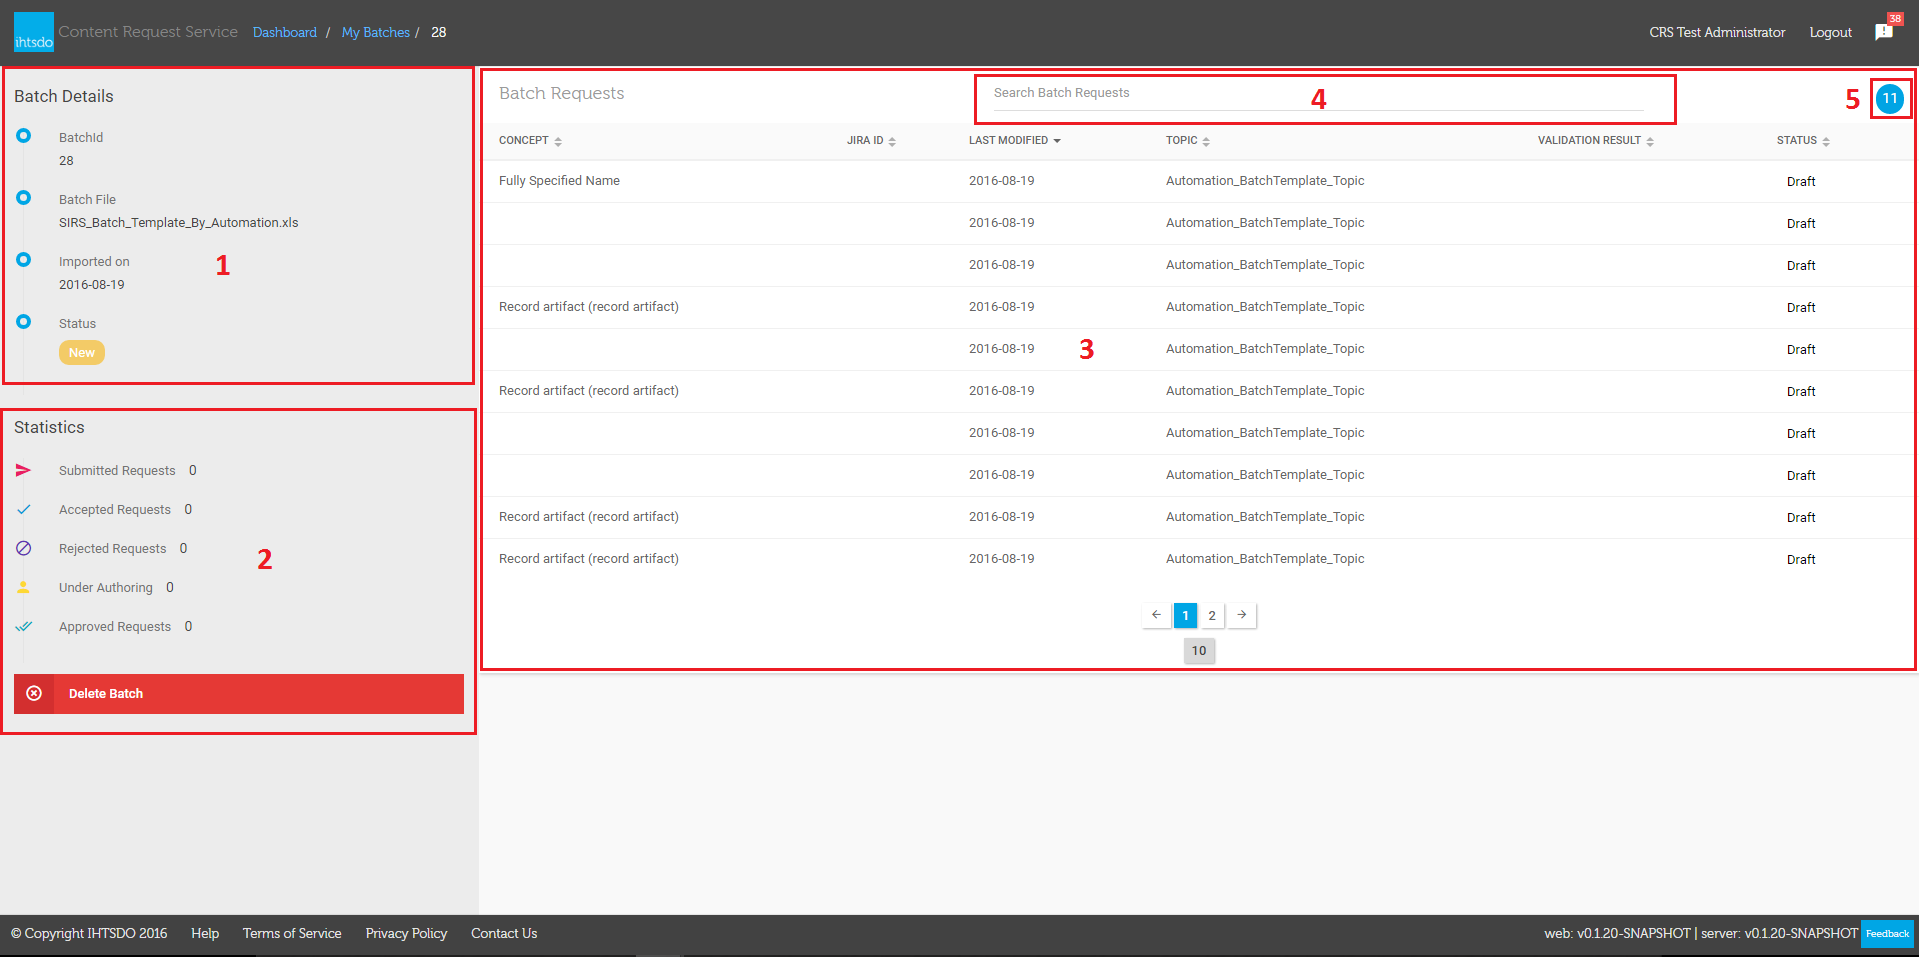Click the ihtsdo logo icon
1919x957 pixels.
[x=33, y=32]
